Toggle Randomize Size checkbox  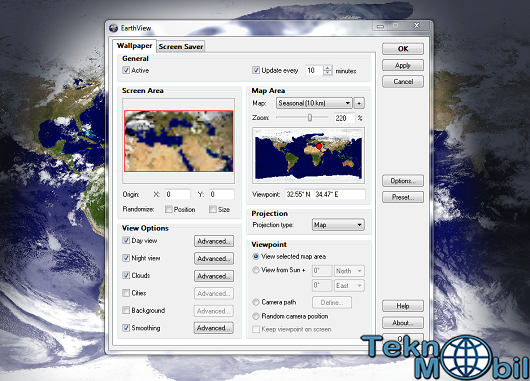(213, 209)
